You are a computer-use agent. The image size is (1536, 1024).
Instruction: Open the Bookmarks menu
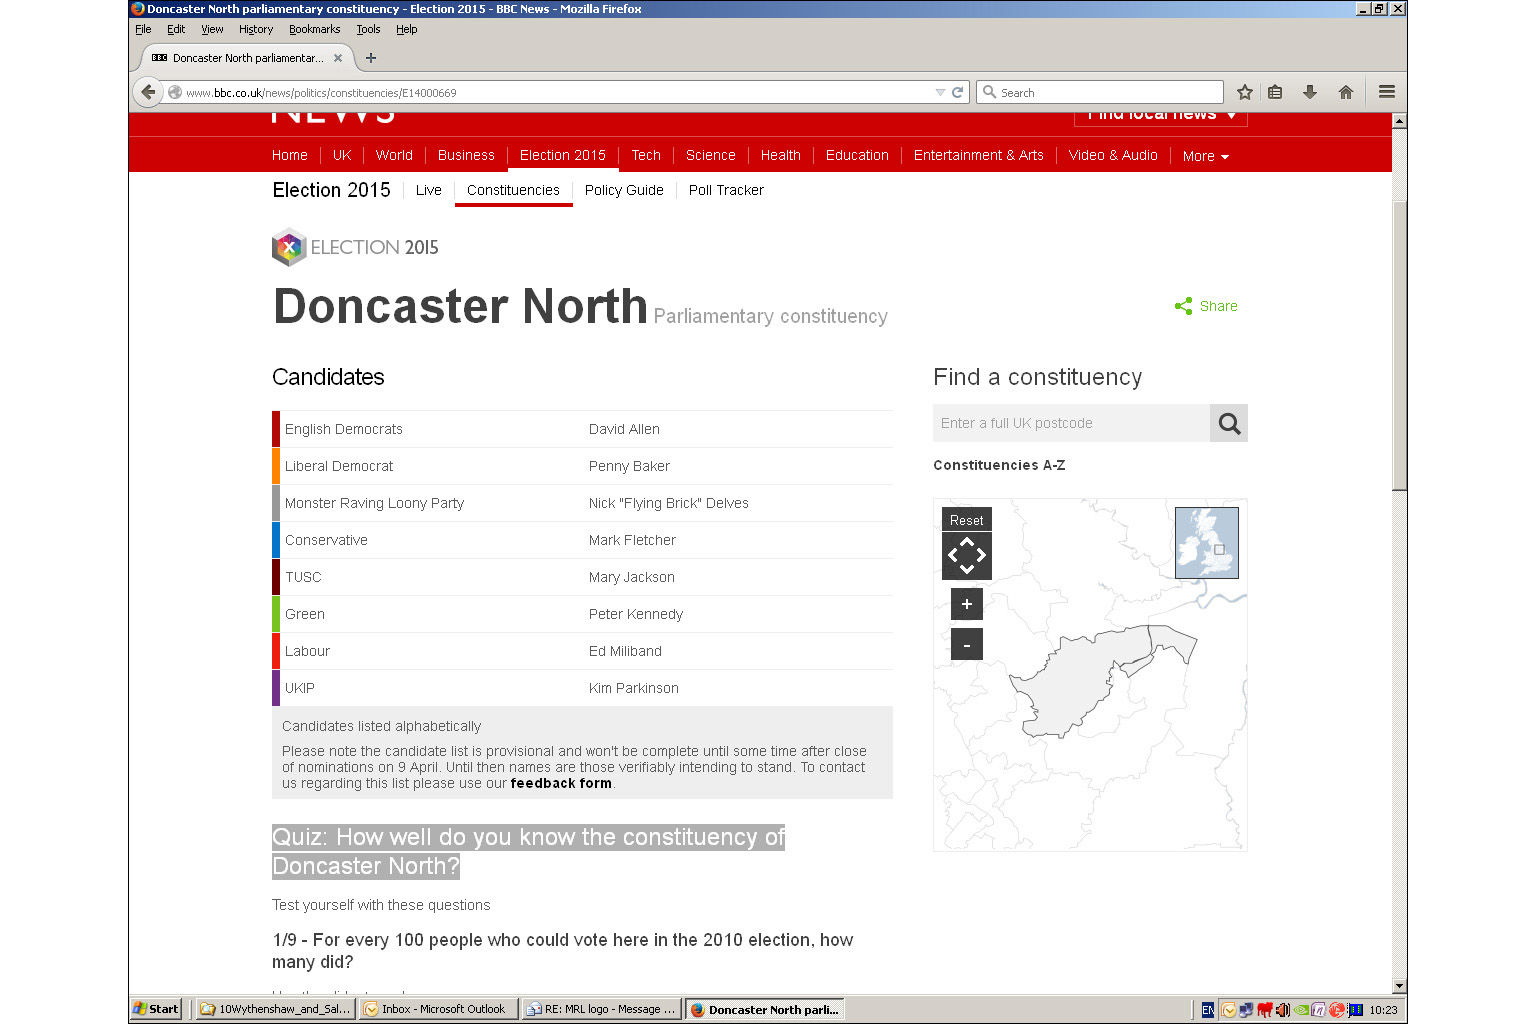(x=314, y=29)
